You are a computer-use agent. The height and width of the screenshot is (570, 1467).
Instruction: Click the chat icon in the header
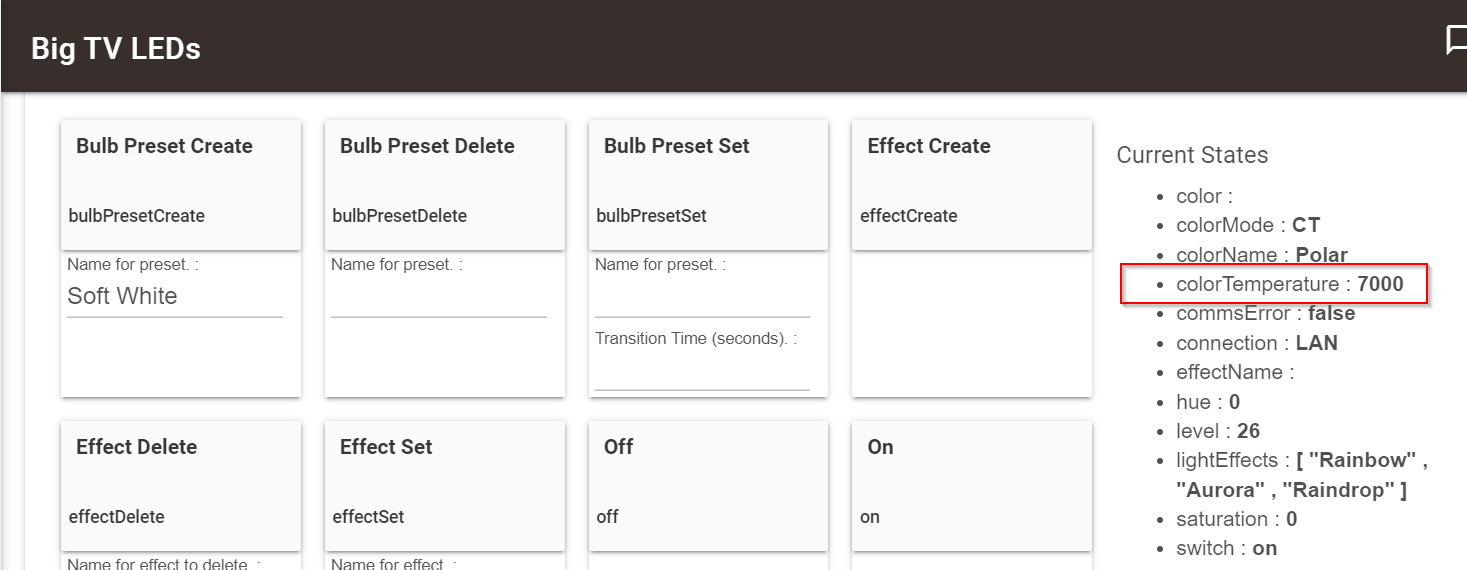[1456, 42]
